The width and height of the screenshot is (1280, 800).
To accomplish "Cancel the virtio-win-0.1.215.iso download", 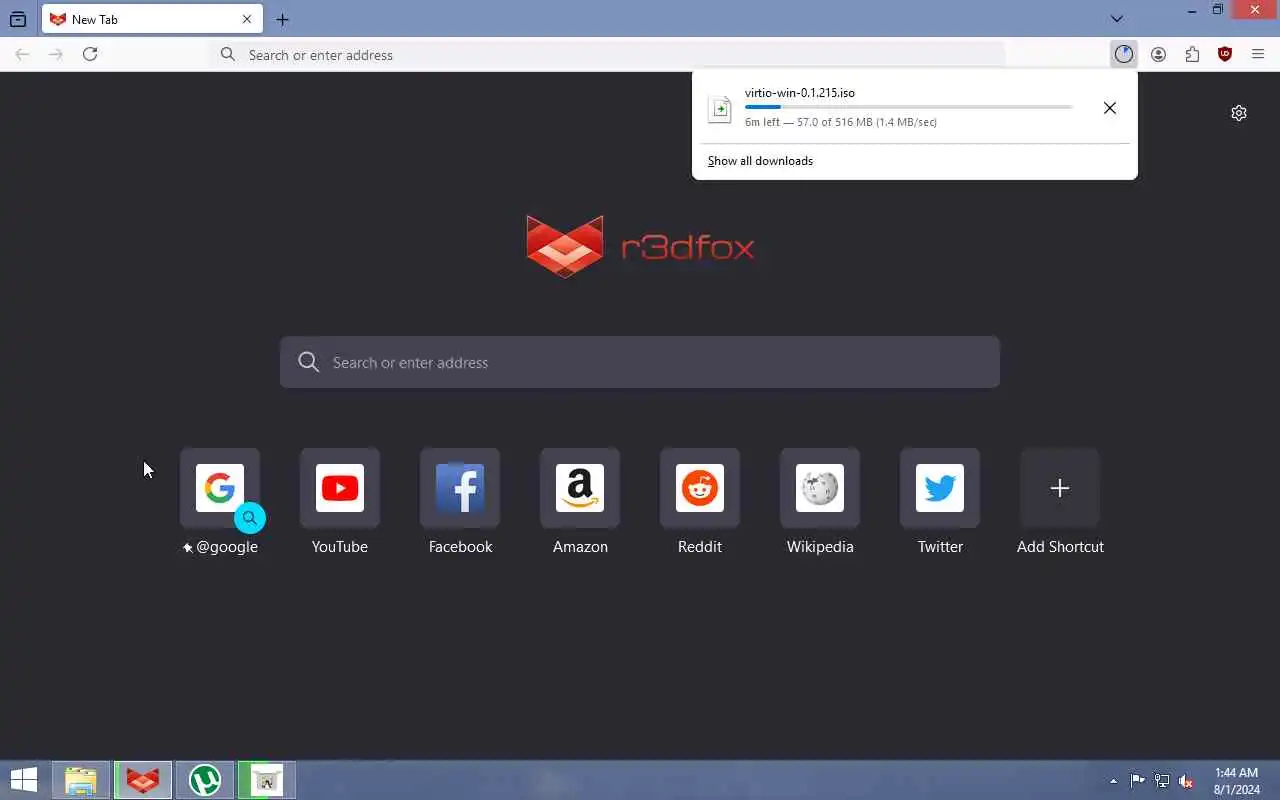I will [1110, 108].
